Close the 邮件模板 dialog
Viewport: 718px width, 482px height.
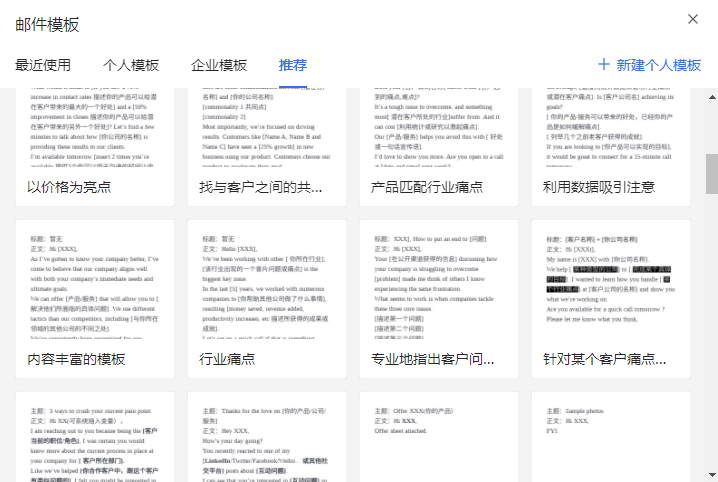click(693, 19)
